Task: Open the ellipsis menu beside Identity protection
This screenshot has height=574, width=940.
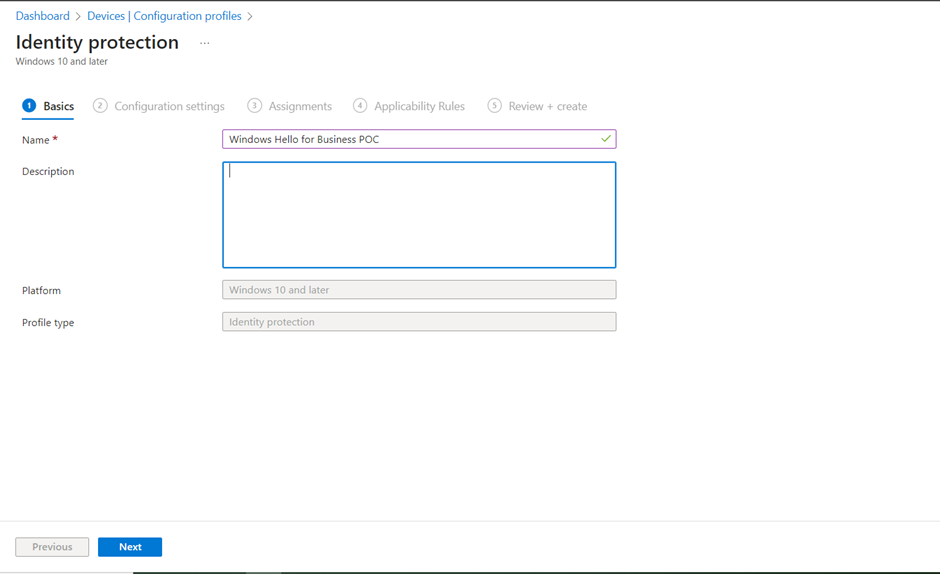Action: pos(204,43)
